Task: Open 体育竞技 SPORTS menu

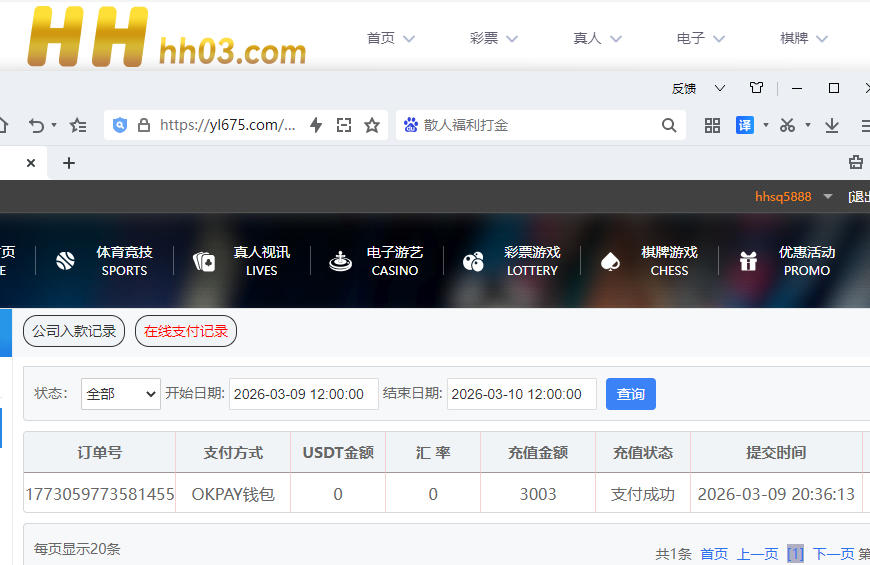Action: pyautogui.click(x=106, y=261)
